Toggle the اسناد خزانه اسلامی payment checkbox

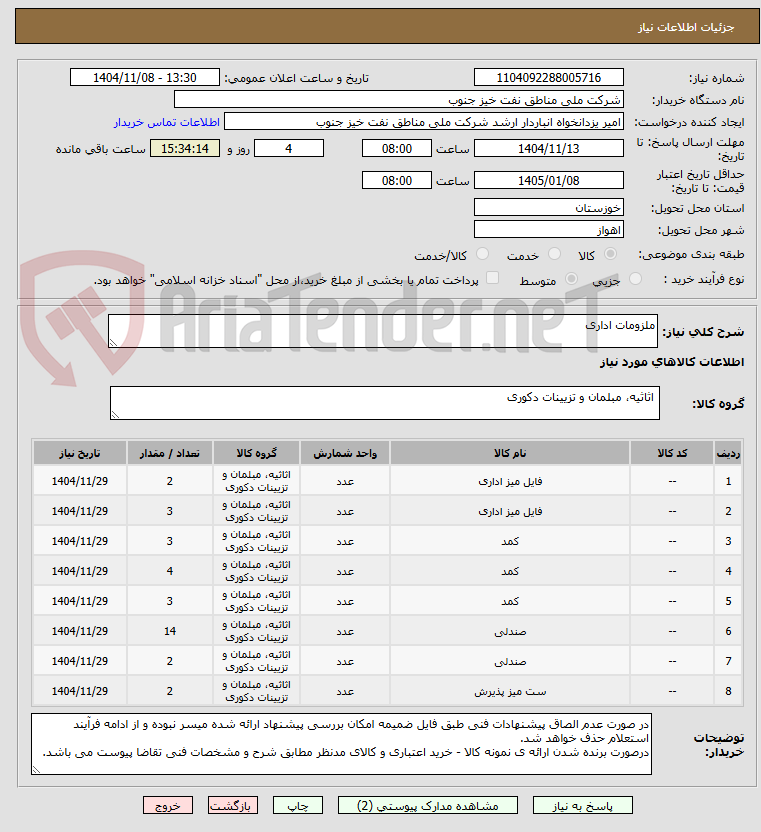492,278
